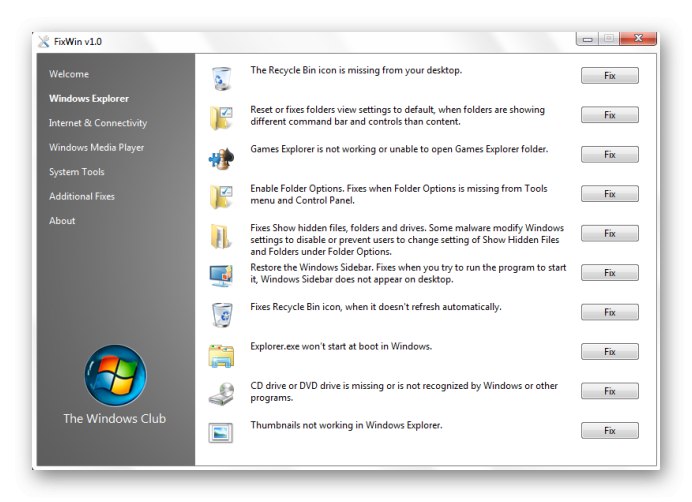Click the CD/DVD drive icon
The width and height of the screenshot is (692, 502).
point(221,394)
